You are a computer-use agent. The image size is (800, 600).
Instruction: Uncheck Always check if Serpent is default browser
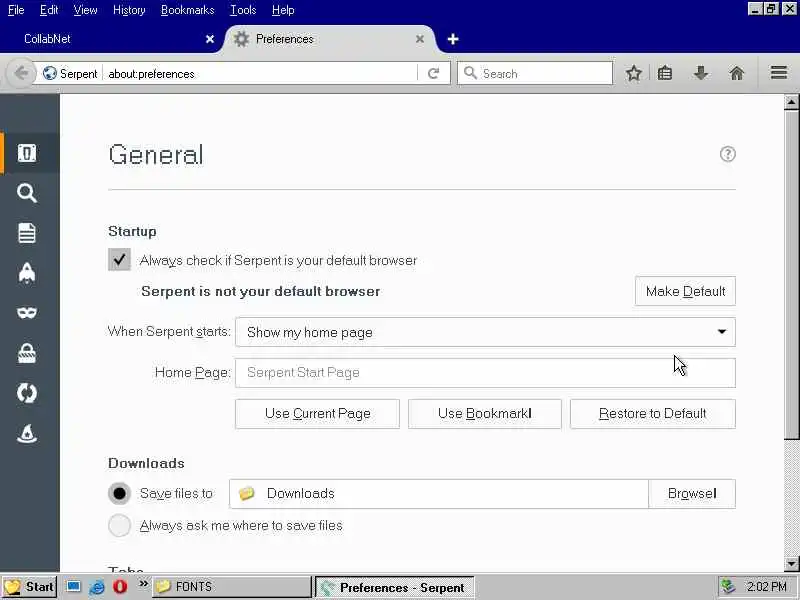[x=119, y=260]
